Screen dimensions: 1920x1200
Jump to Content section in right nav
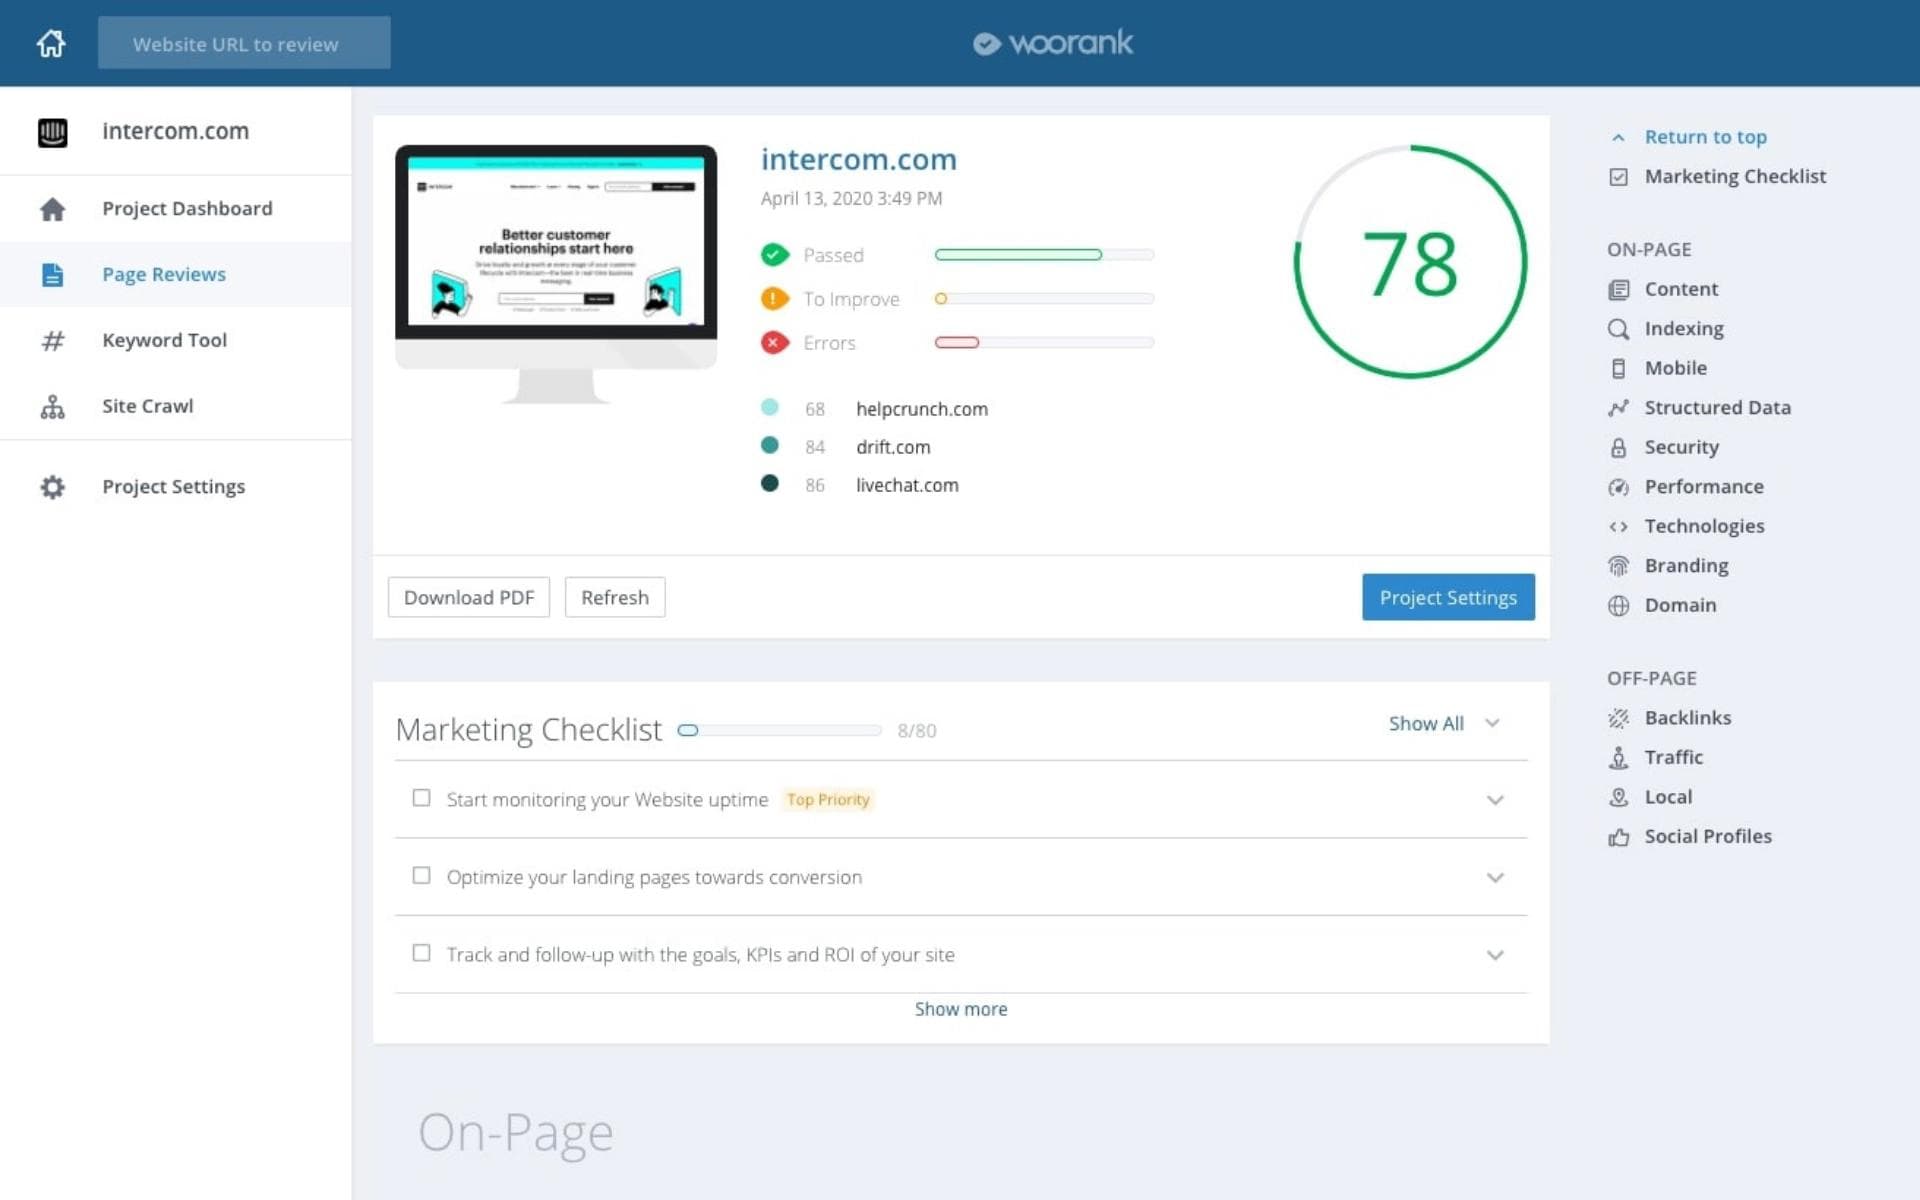click(x=1681, y=289)
